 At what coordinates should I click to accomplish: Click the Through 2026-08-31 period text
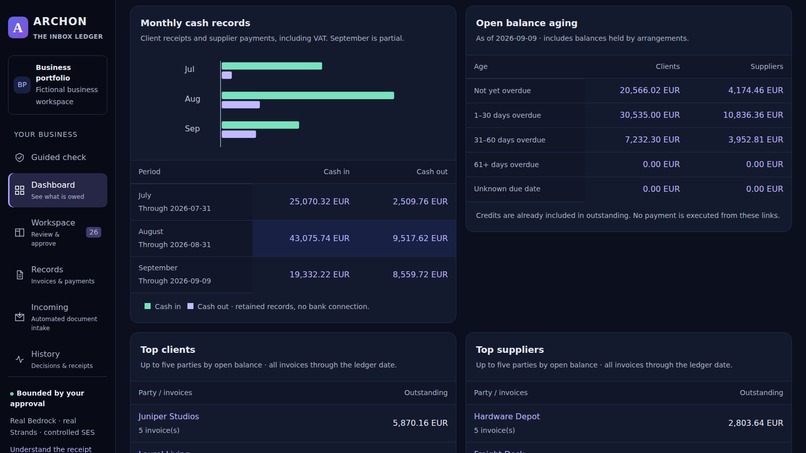(174, 245)
